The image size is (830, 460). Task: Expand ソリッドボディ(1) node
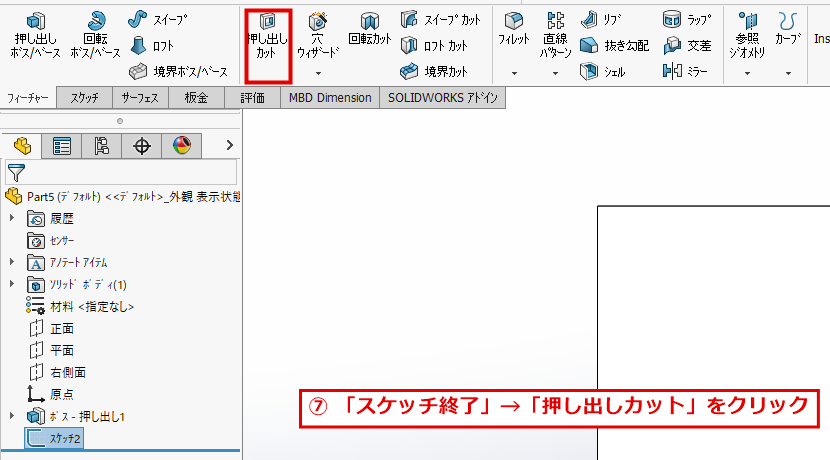tap(12, 284)
